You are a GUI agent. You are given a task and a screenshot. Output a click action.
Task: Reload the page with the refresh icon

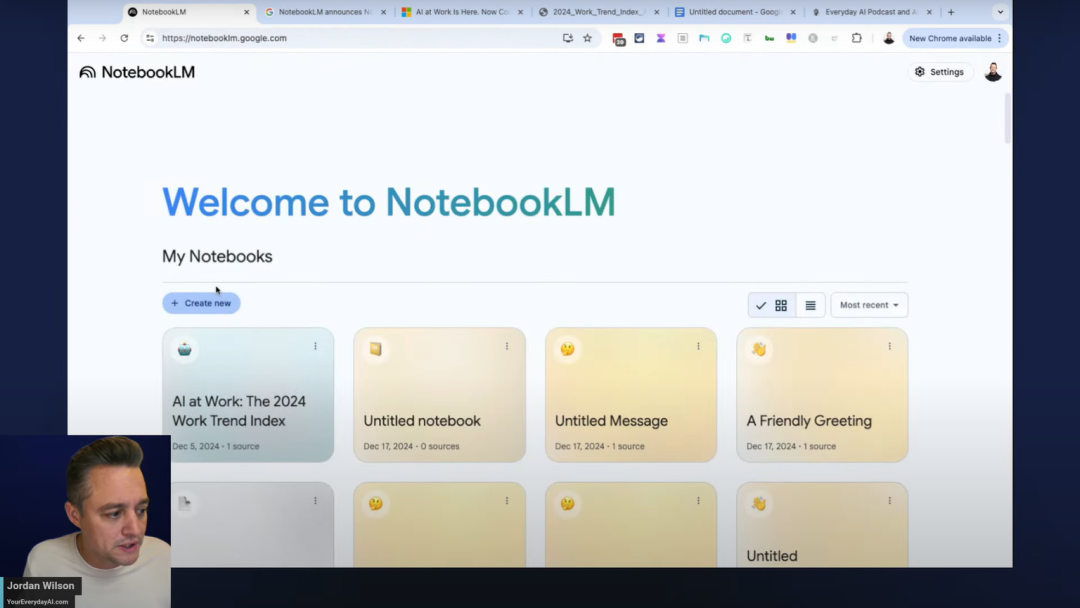click(124, 38)
